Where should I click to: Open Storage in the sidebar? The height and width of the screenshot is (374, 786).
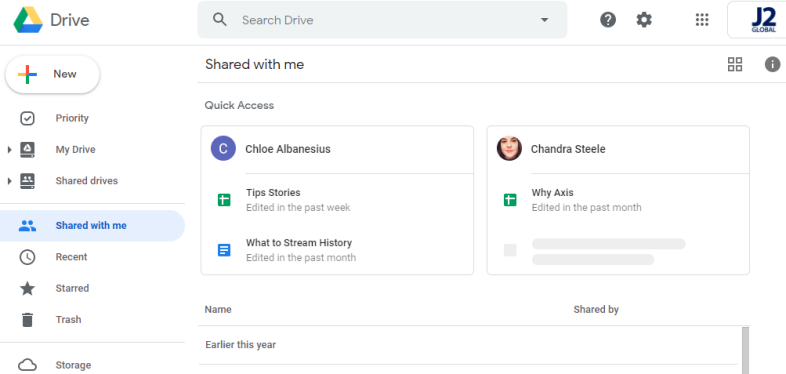click(x=73, y=365)
